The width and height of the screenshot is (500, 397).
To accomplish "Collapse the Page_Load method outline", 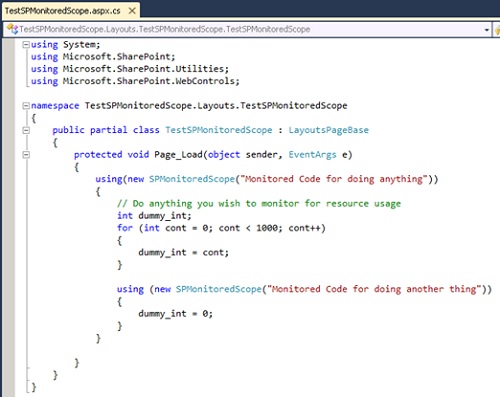I will [x=26, y=155].
